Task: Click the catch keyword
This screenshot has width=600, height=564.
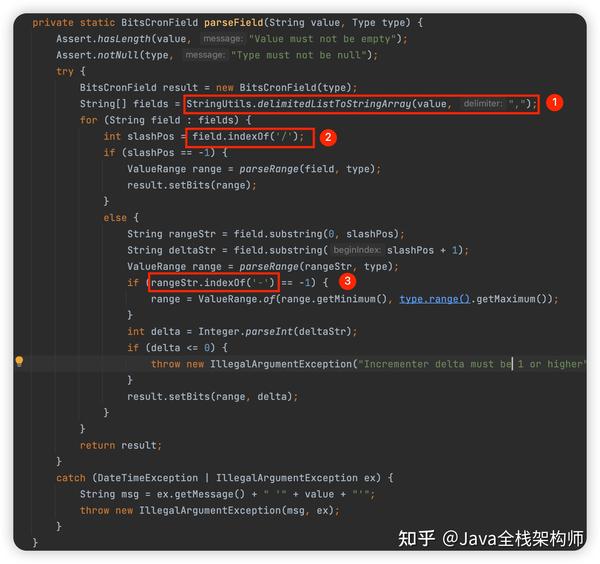Action: (71, 478)
